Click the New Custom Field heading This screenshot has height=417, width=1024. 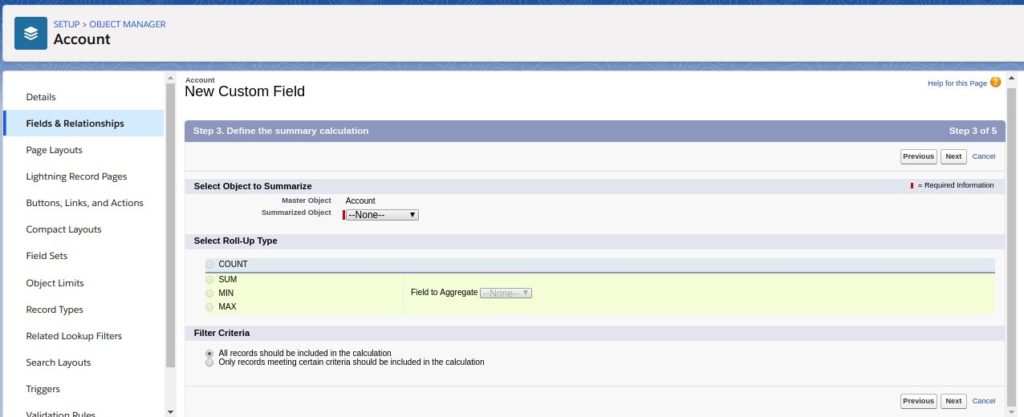click(x=245, y=91)
